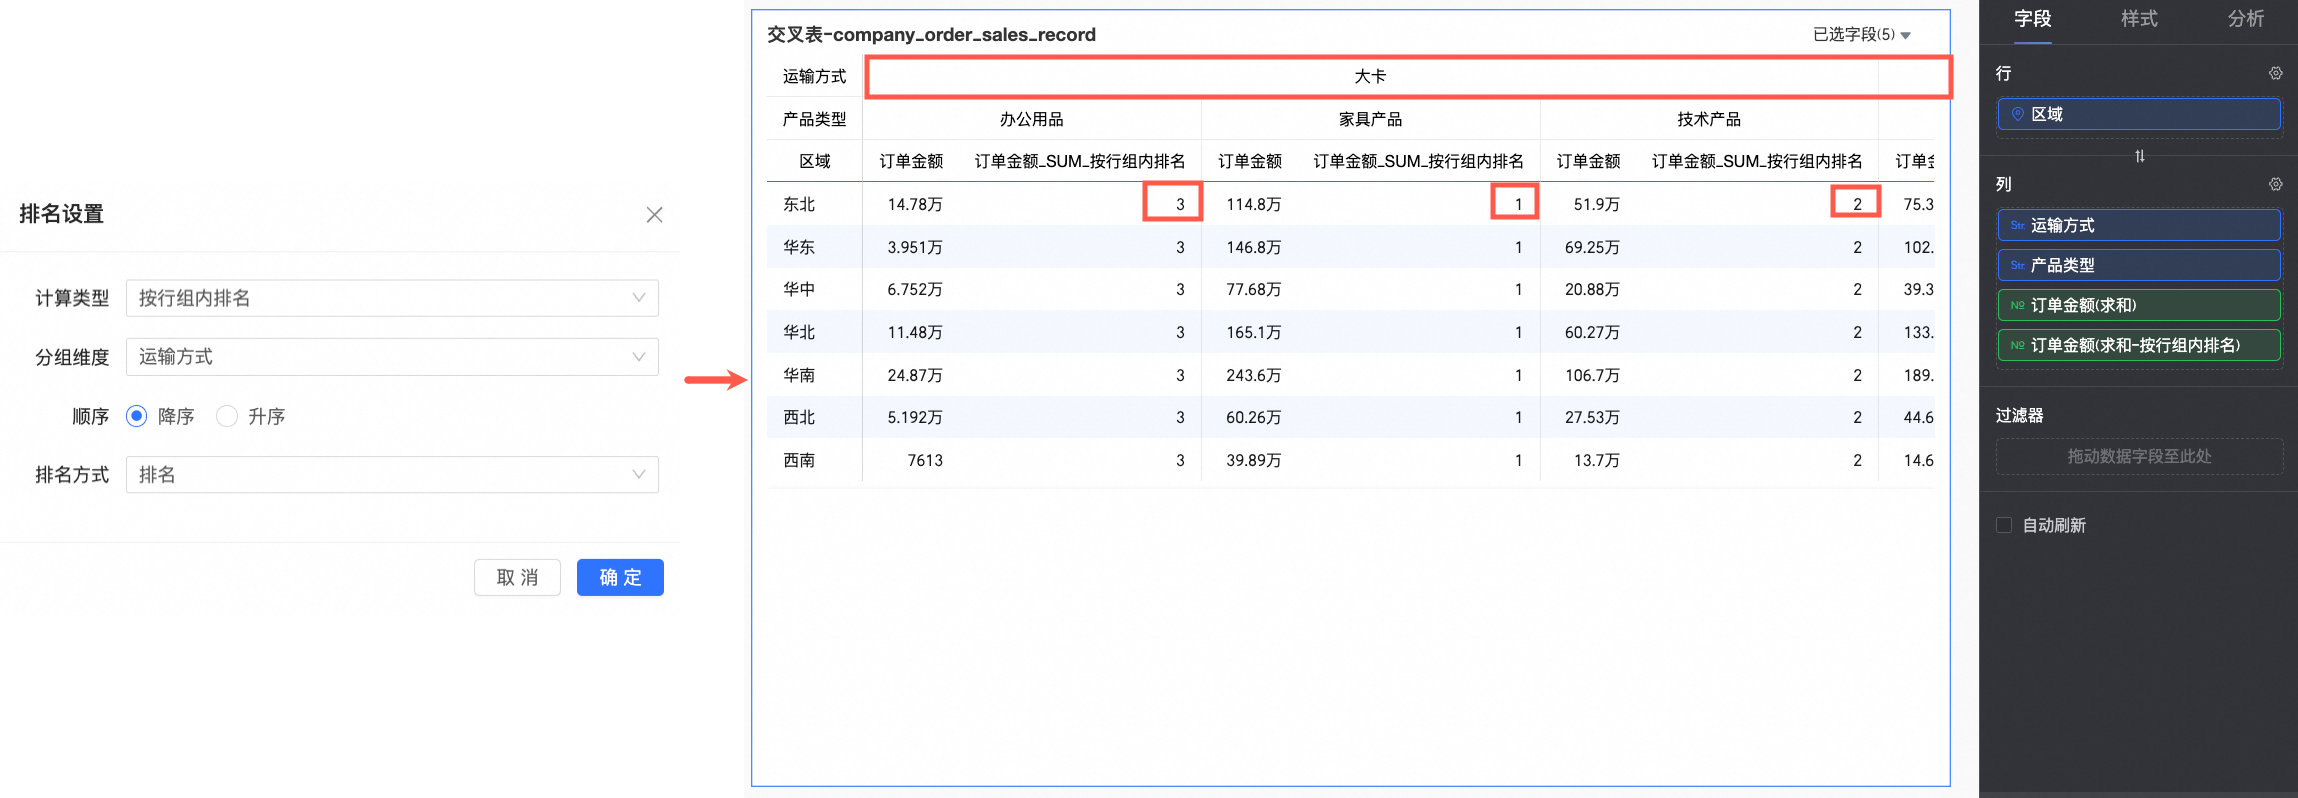Toggle the 自动刷新 checkbox
The height and width of the screenshot is (798, 2298).
coord(2004,525)
